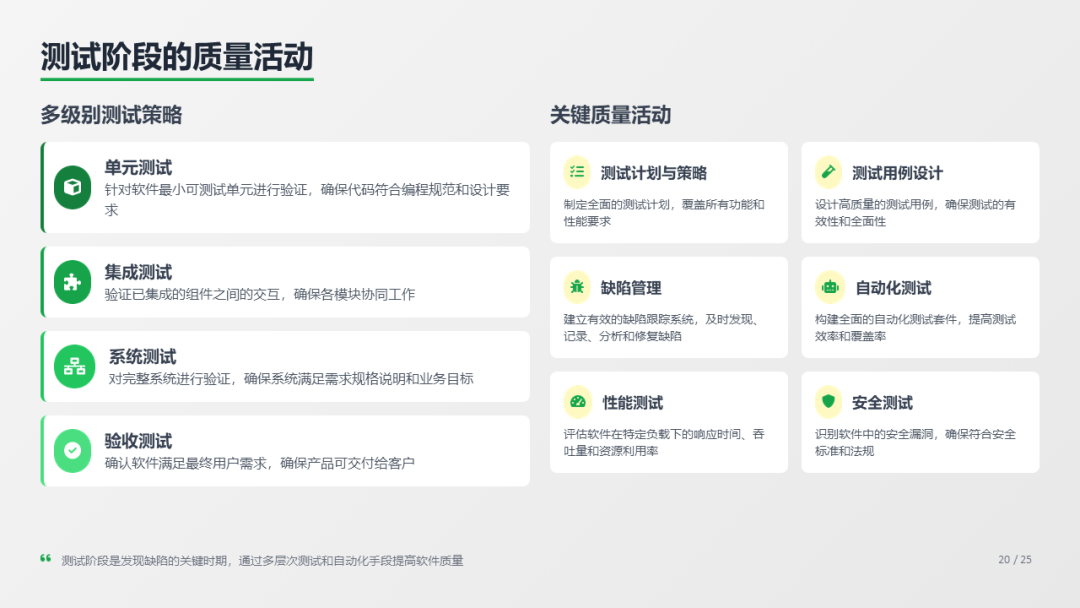
Task: Select the network diagram icon for 系统测试
Action: [75, 366]
